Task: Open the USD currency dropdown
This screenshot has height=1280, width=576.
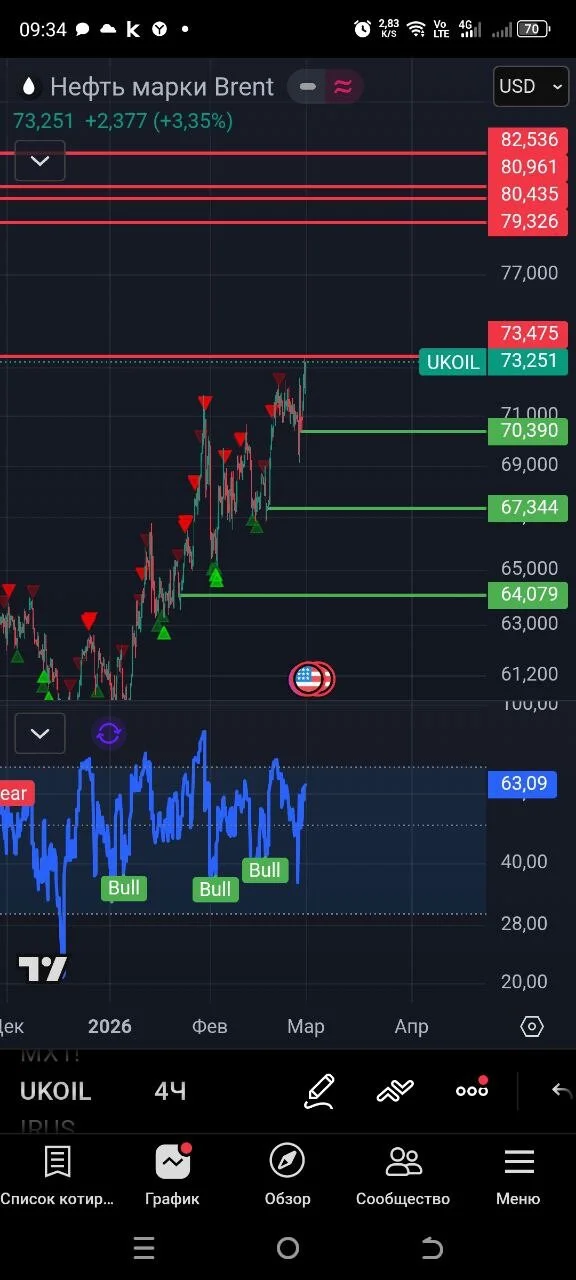Action: pyautogui.click(x=532, y=87)
